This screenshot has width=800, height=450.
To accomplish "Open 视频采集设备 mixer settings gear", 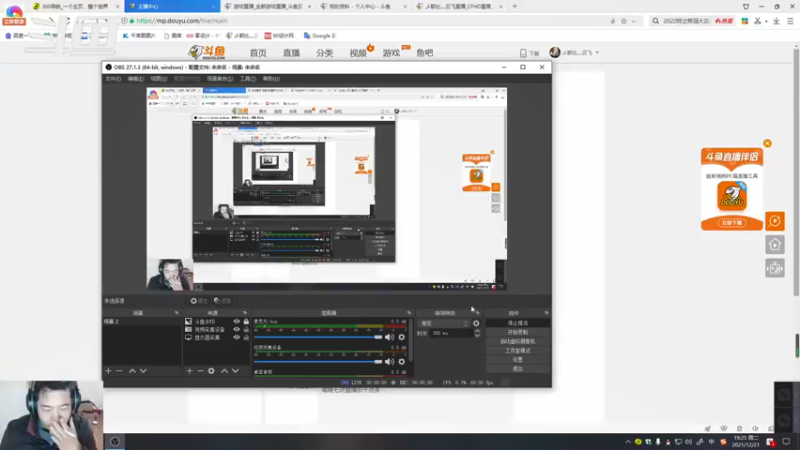I will point(402,362).
